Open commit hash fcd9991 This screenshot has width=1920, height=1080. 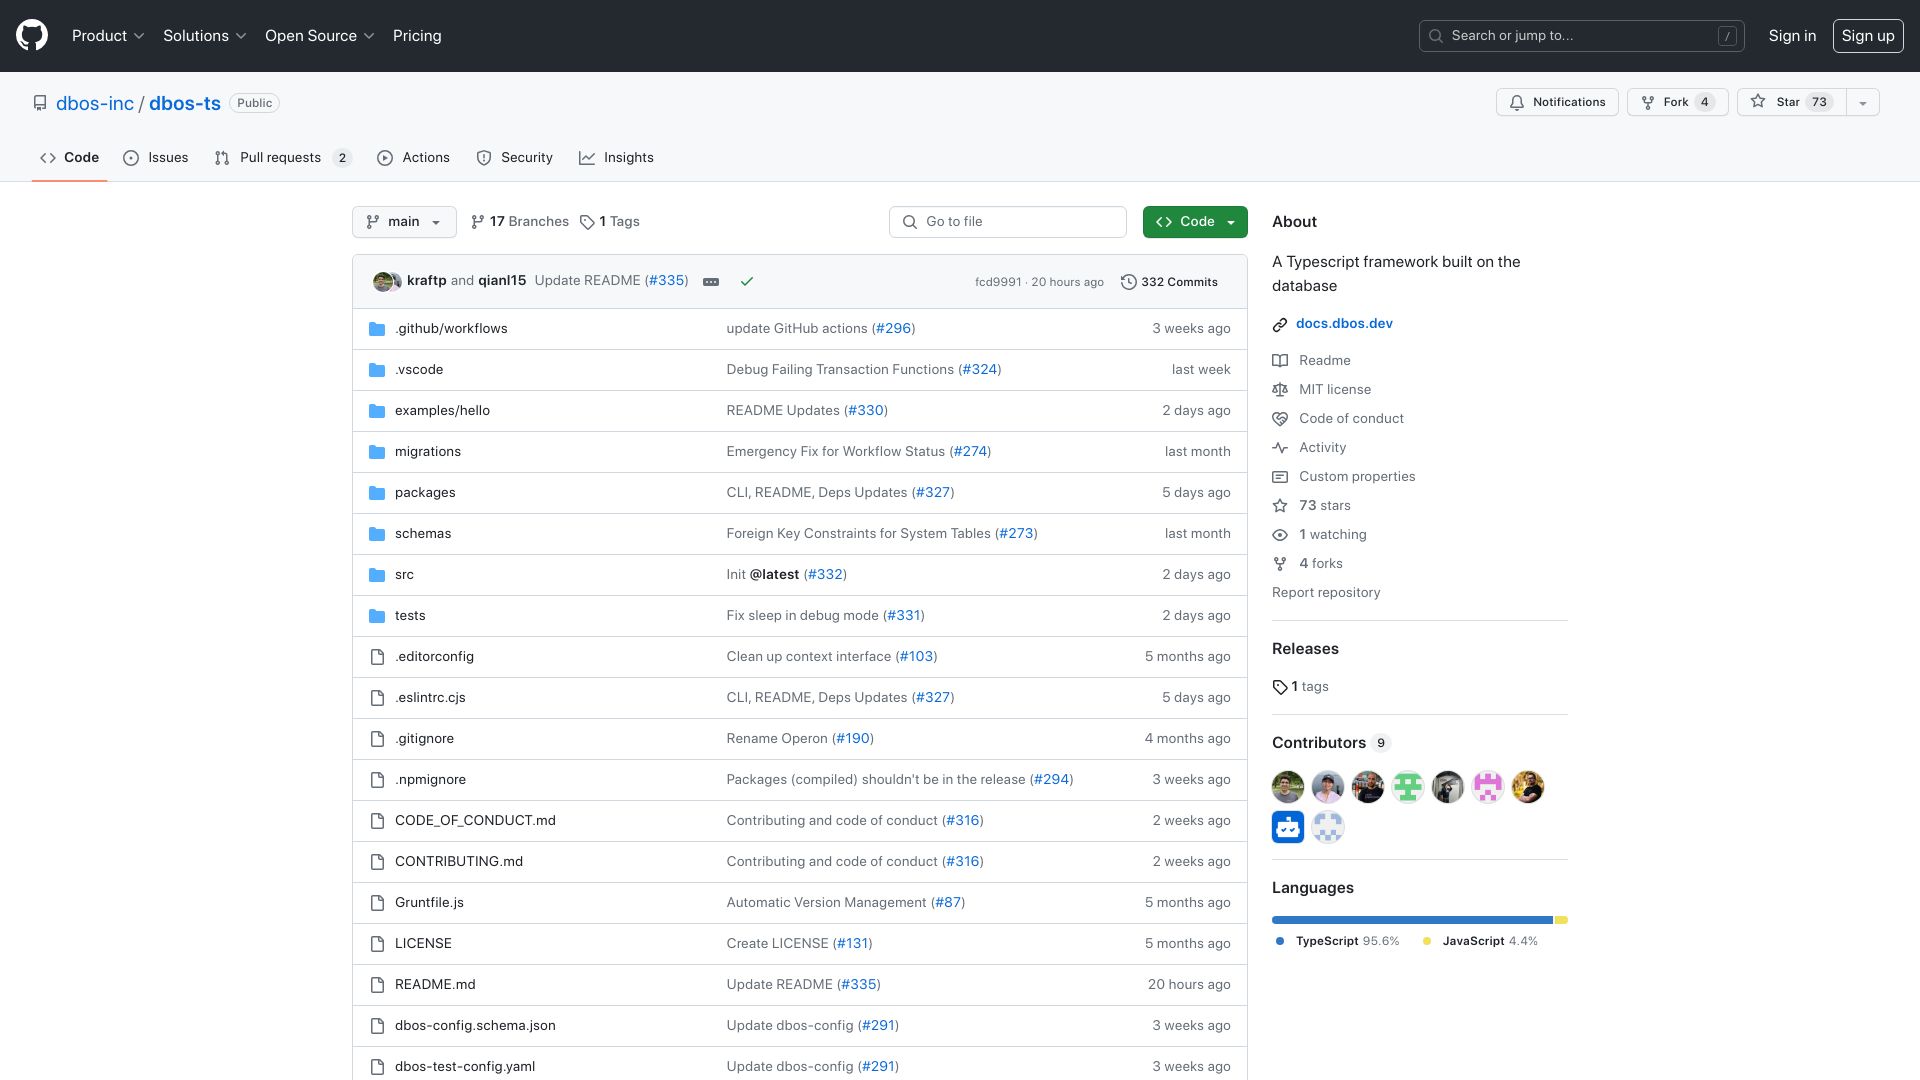(998, 282)
